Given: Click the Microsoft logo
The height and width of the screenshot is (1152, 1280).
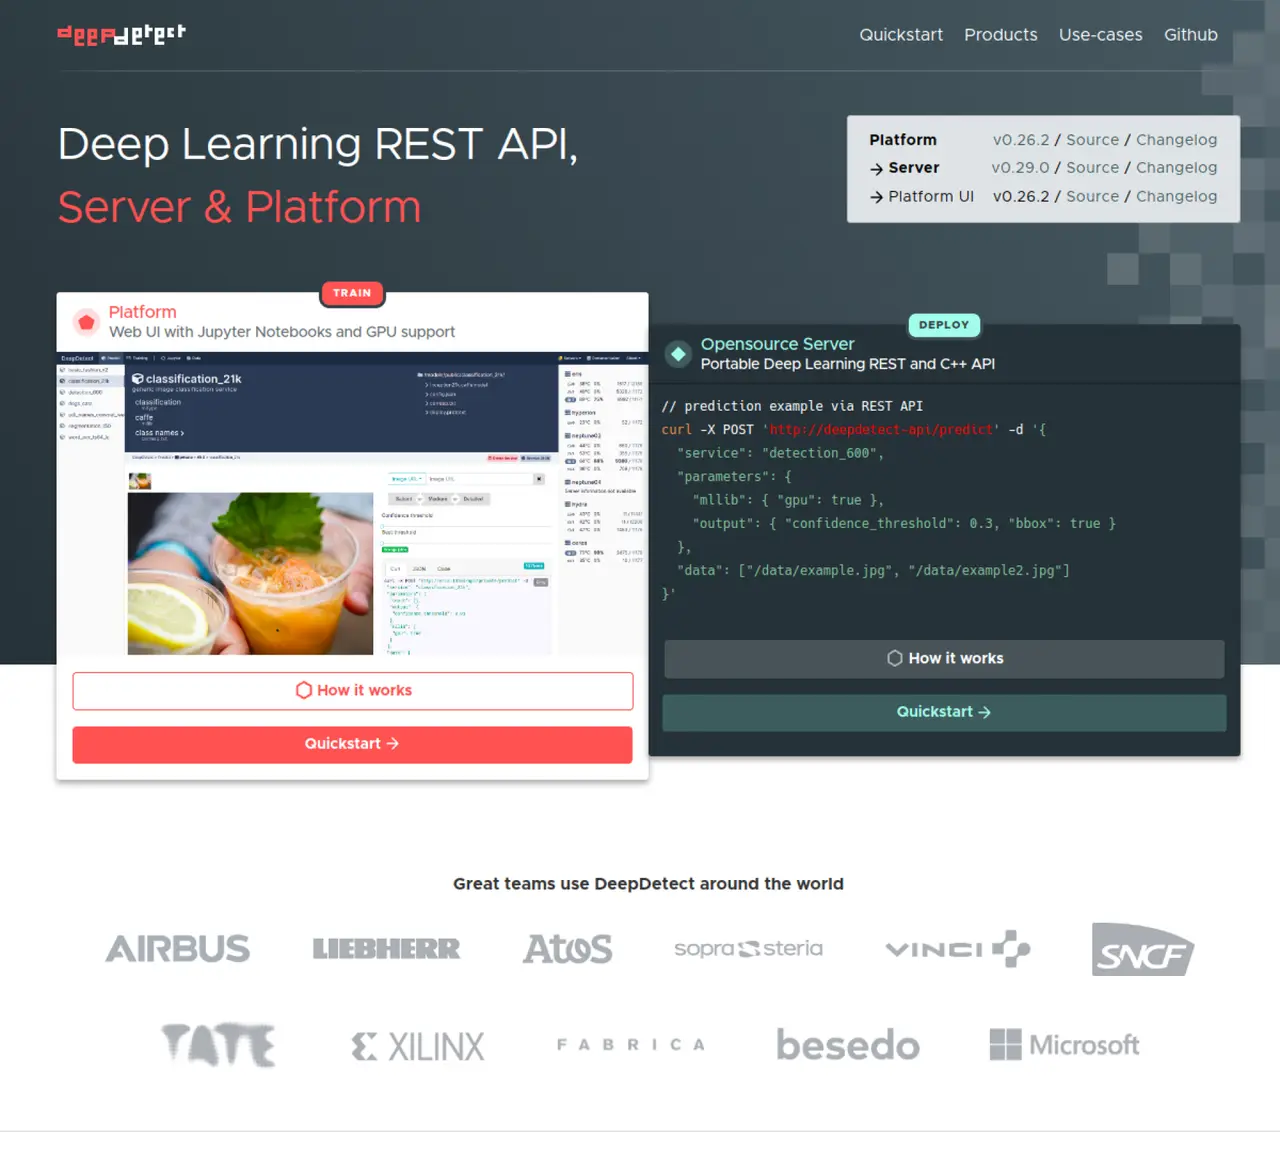Looking at the screenshot, I should coord(1064,1045).
